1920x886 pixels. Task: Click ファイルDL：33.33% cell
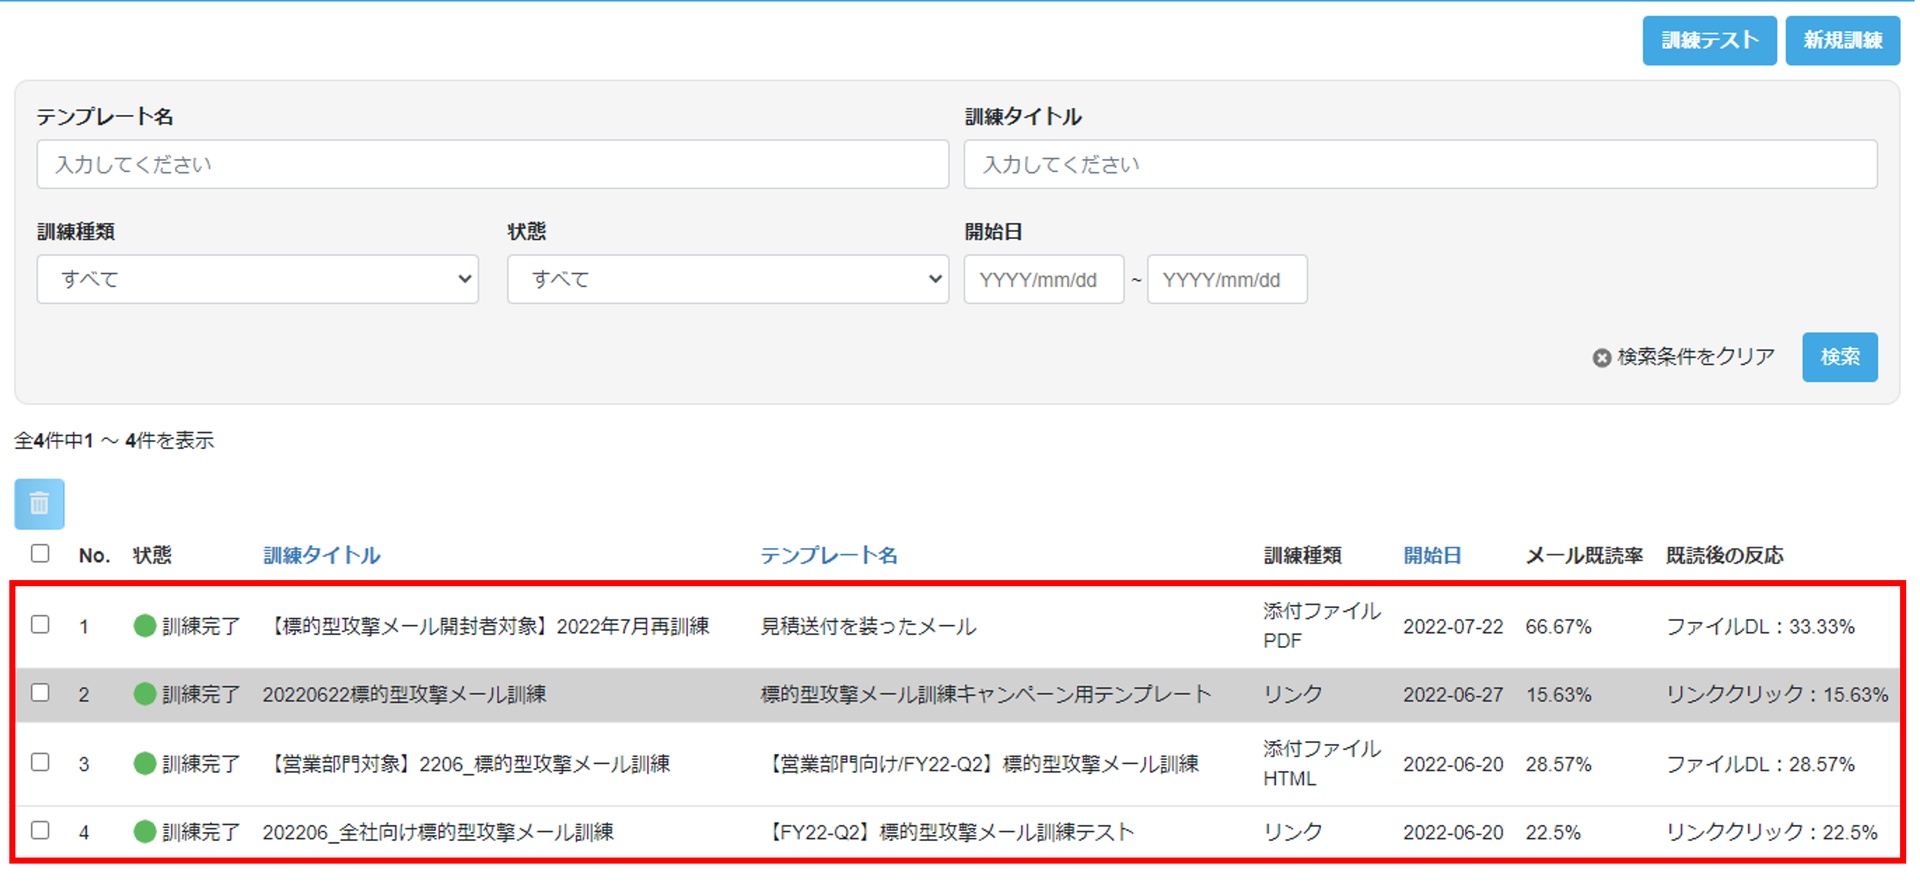[1760, 626]
